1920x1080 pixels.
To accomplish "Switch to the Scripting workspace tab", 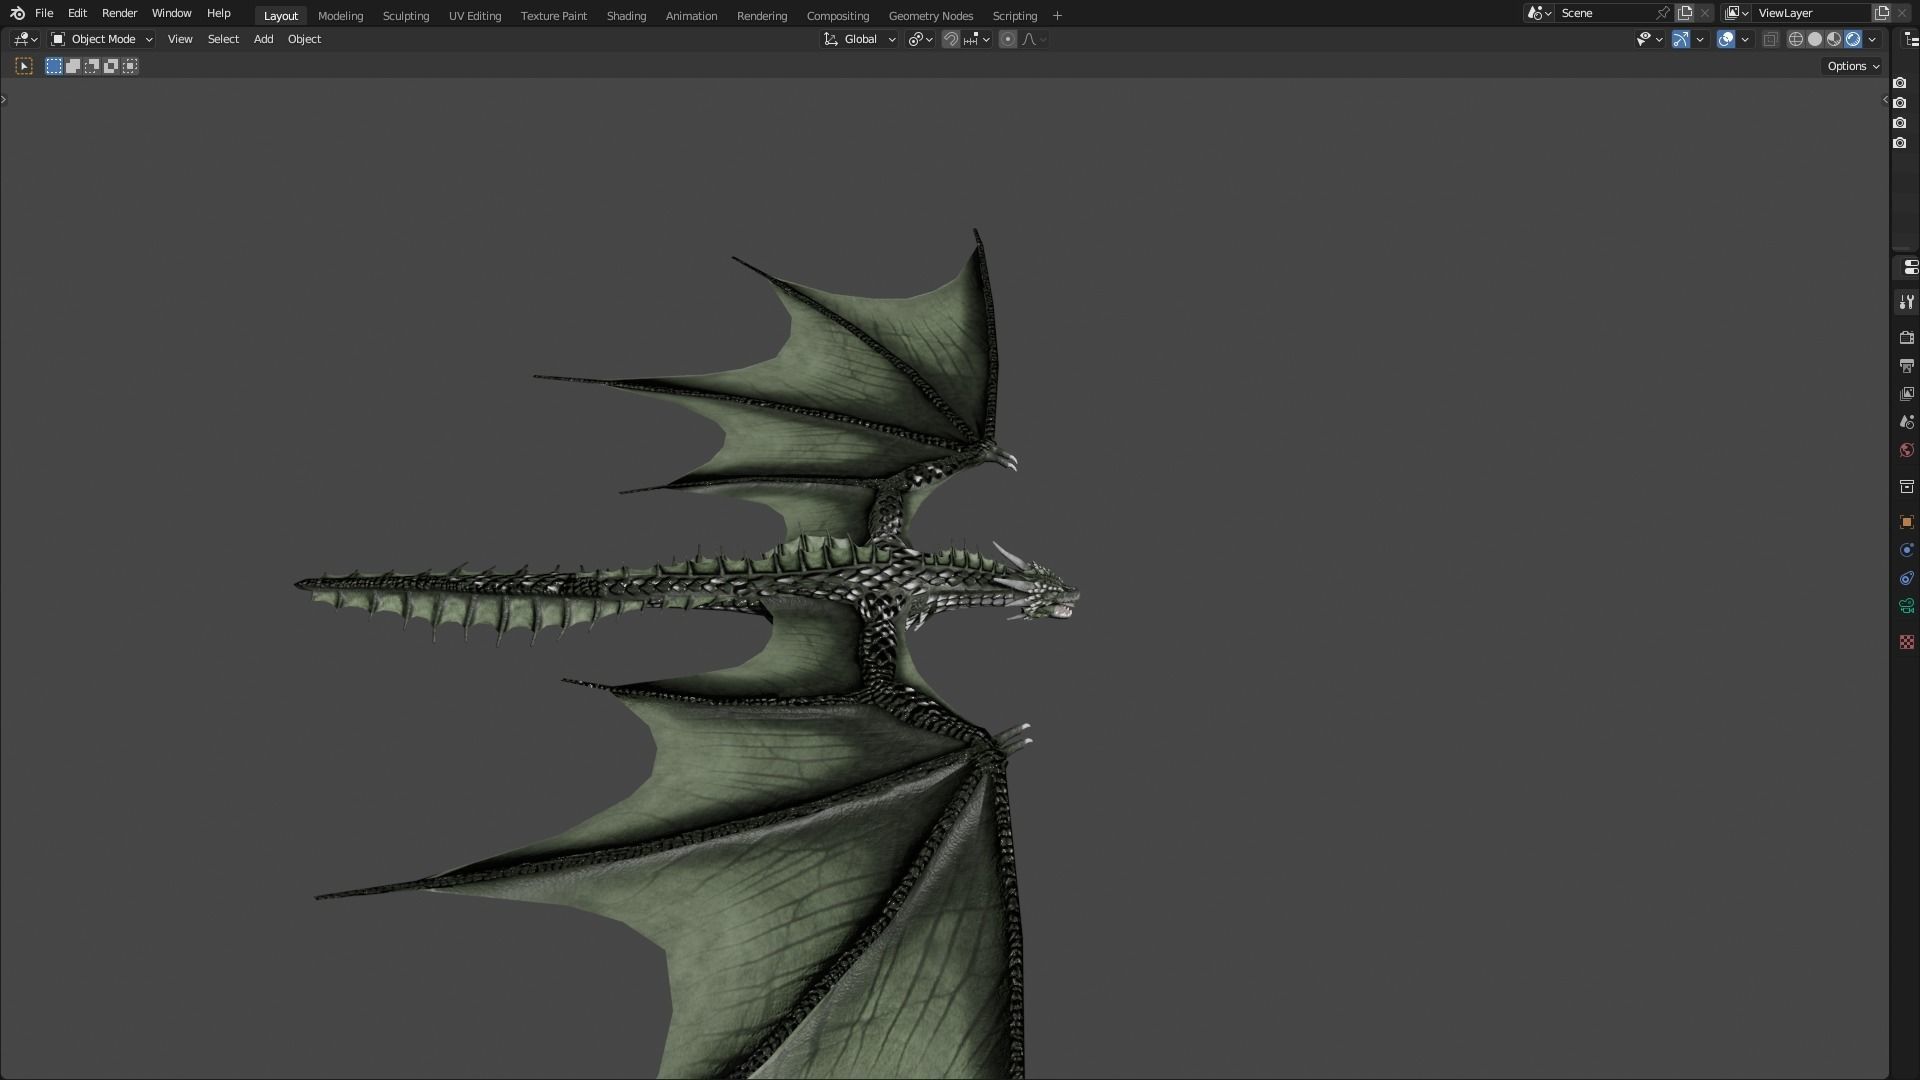I will pos(1015,16).
